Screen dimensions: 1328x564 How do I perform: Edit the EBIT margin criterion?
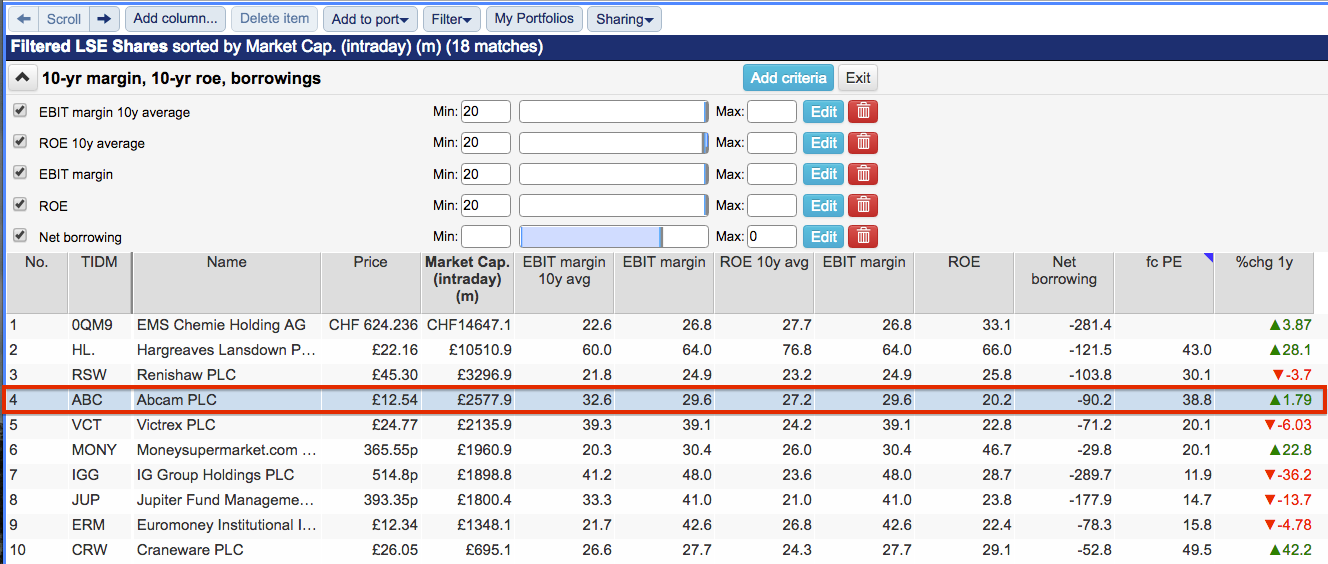[823, 174]
